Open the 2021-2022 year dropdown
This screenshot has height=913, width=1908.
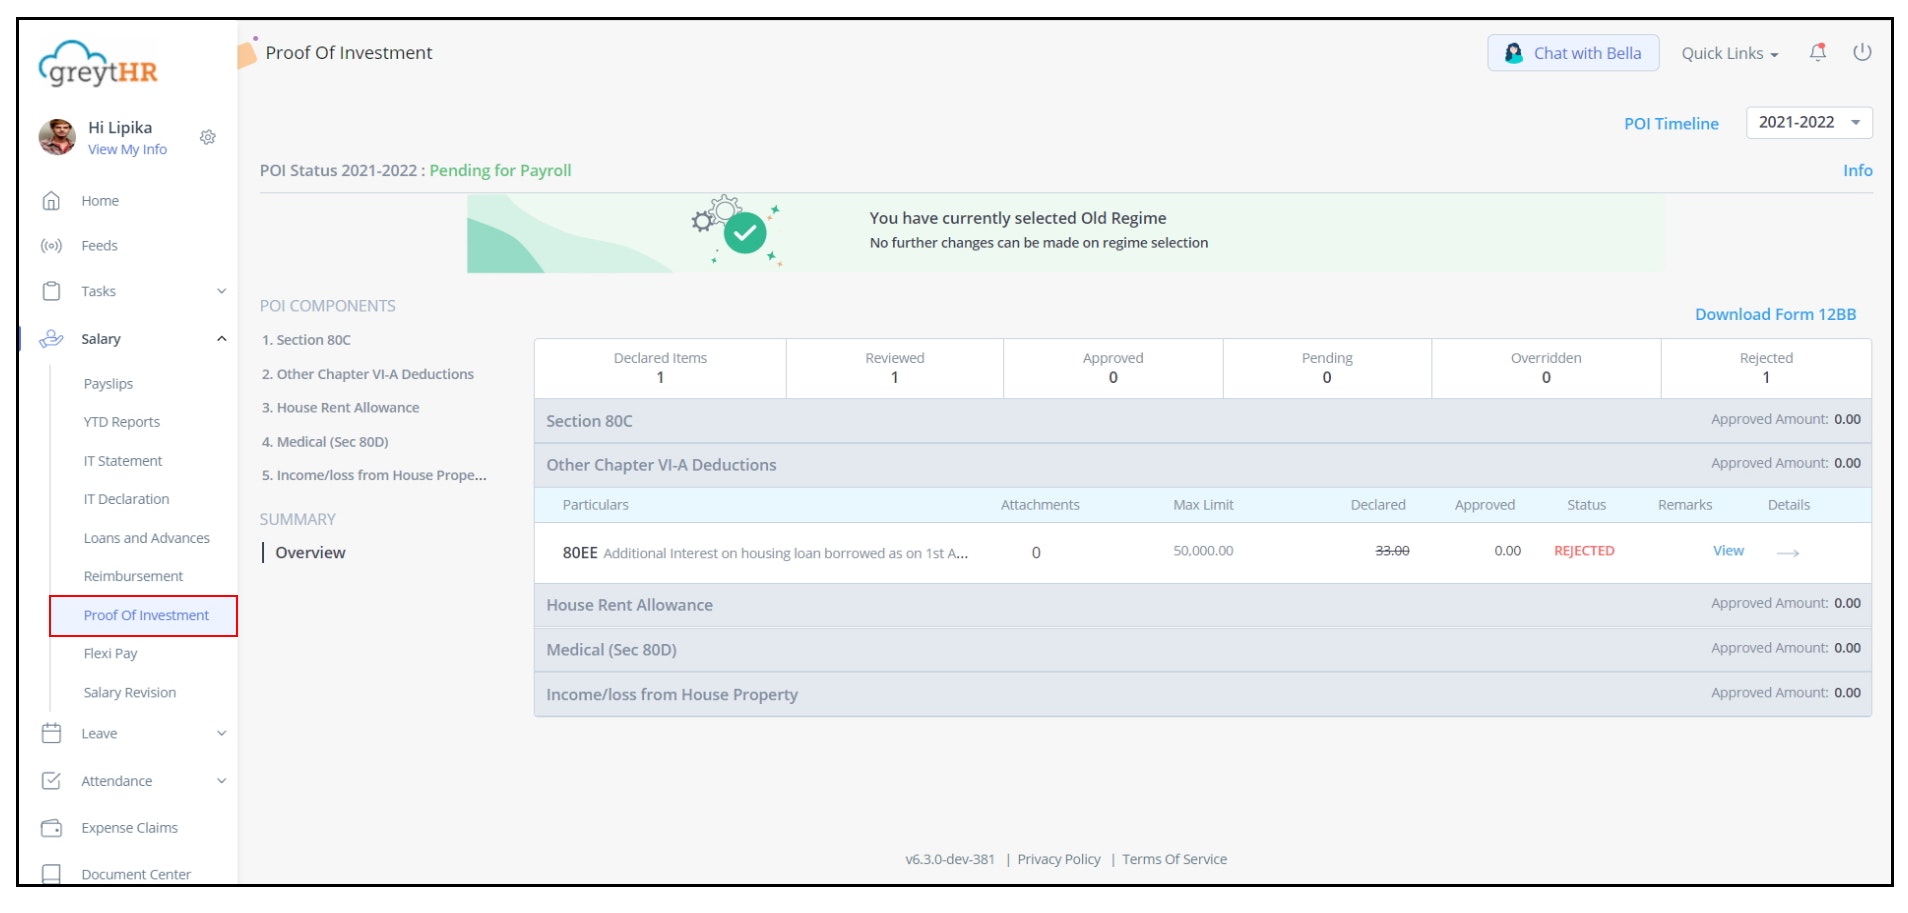pyautogui.click(x=1809, y=123)
